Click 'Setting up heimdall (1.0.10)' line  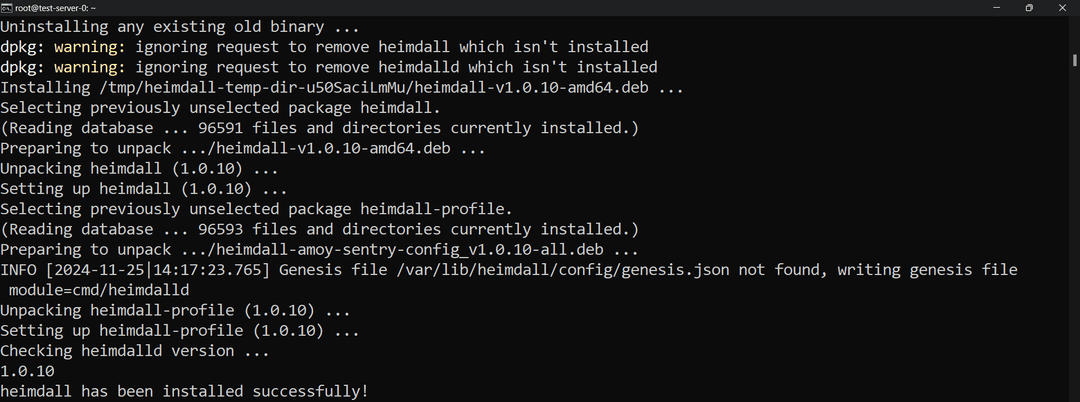pos(143,188)
